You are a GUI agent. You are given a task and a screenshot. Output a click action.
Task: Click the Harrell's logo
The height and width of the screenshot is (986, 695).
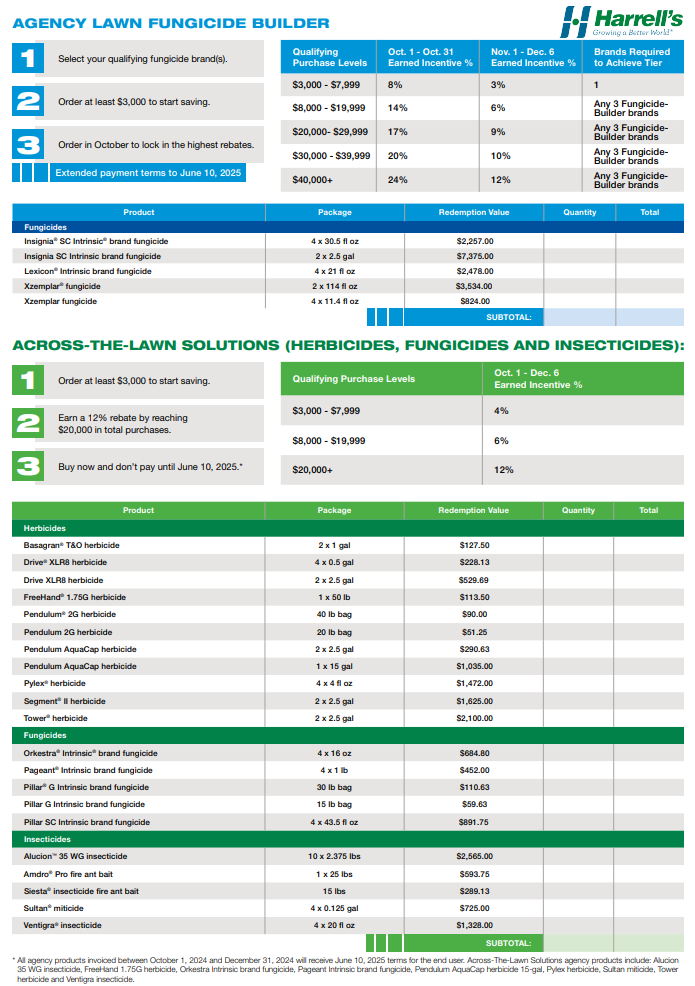pyautogui.click(x=621, y=22)
